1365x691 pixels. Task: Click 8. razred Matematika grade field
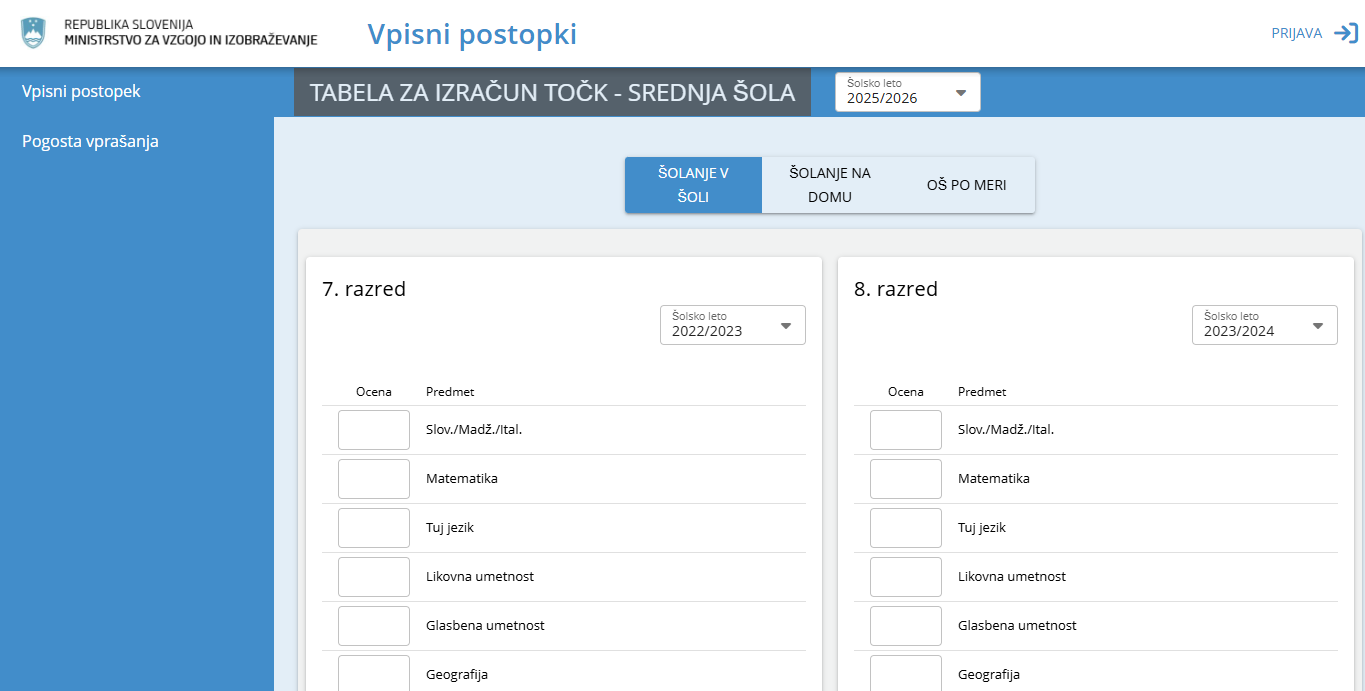click(x=906, y=479)
